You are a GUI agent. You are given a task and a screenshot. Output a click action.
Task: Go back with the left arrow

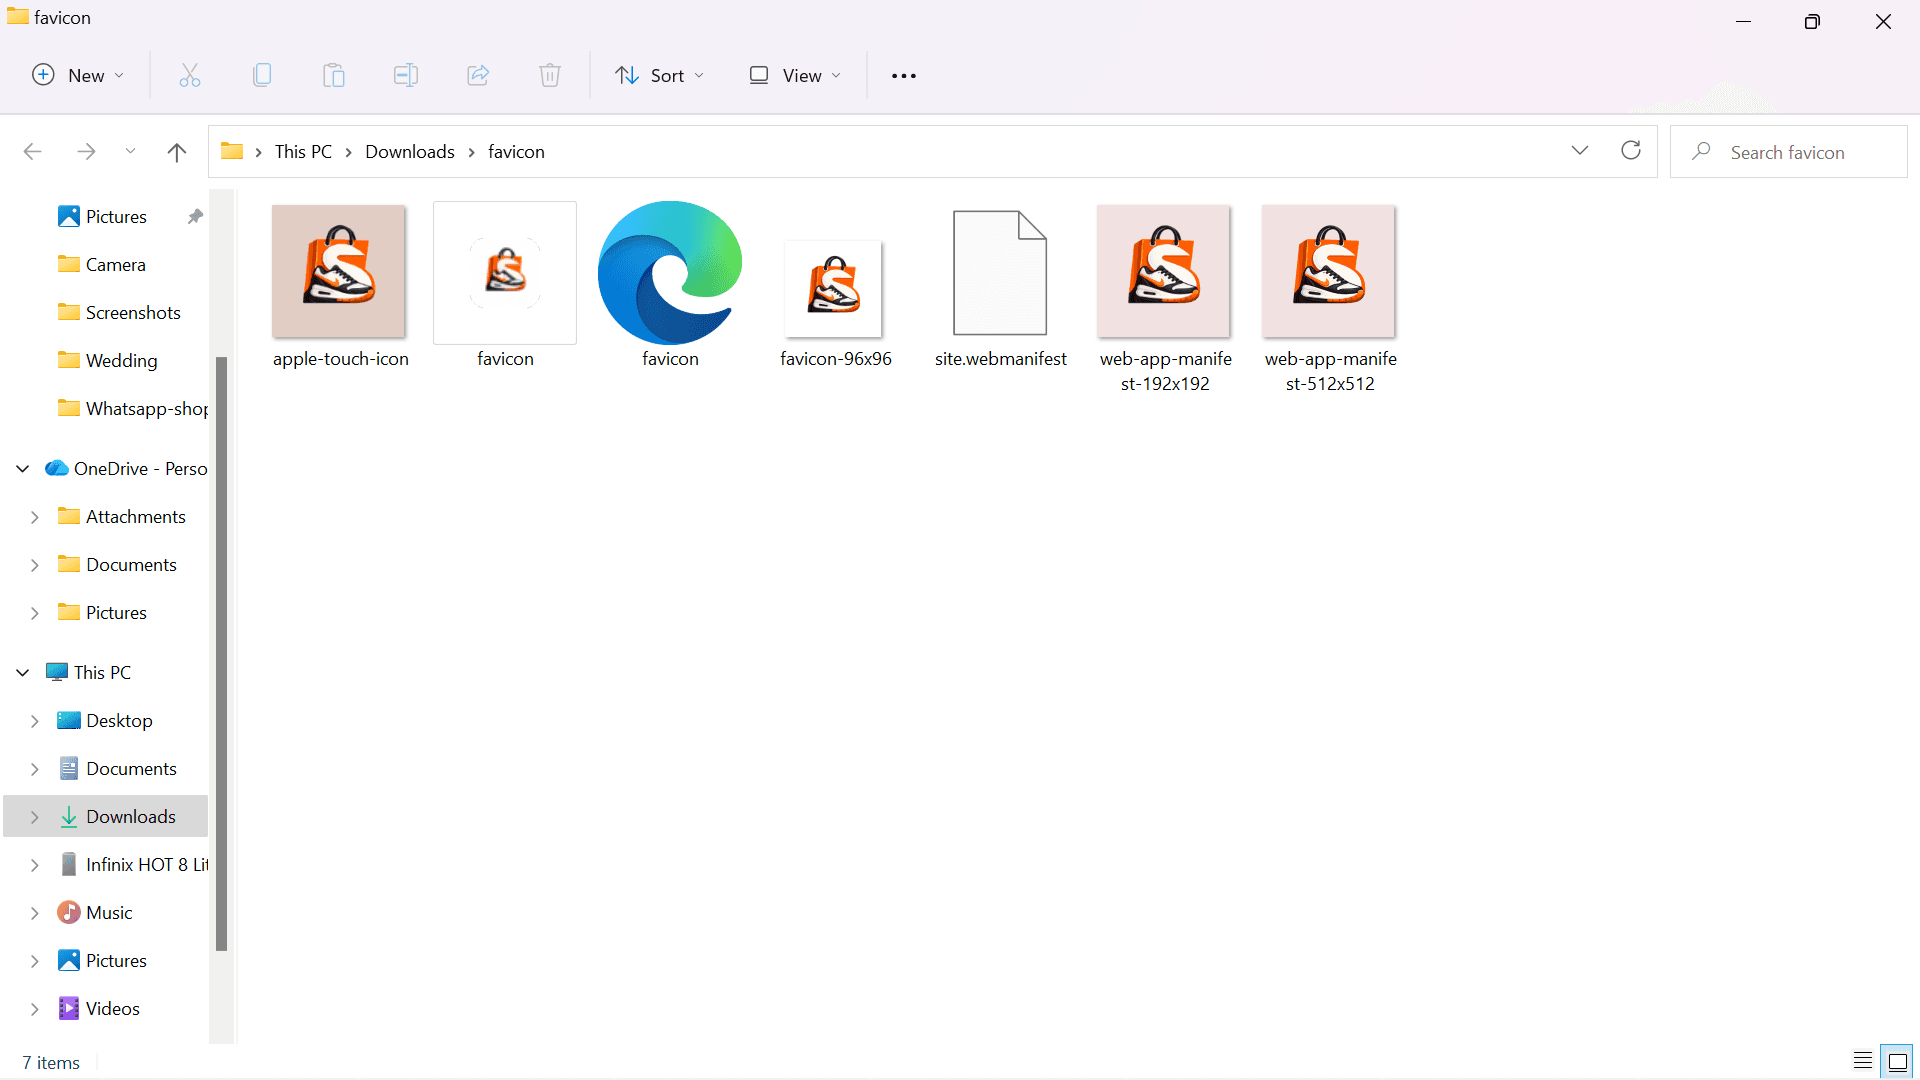click(32, 151)
